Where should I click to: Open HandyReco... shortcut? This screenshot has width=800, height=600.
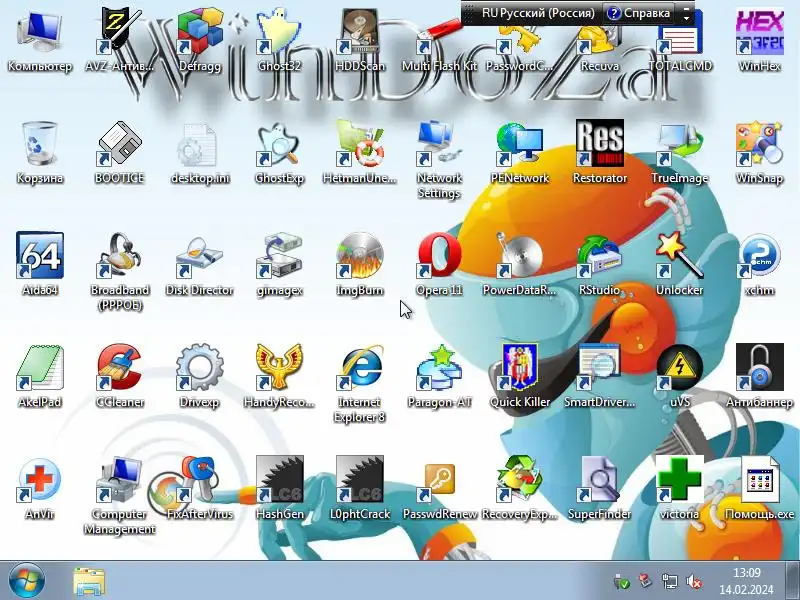click(279, 376)
